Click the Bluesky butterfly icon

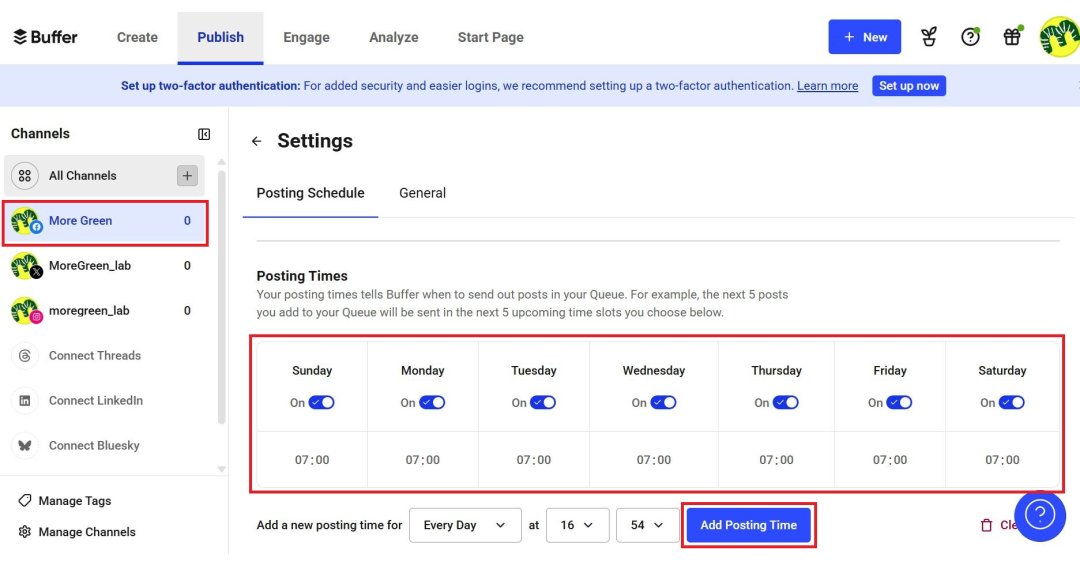point(25,446)
